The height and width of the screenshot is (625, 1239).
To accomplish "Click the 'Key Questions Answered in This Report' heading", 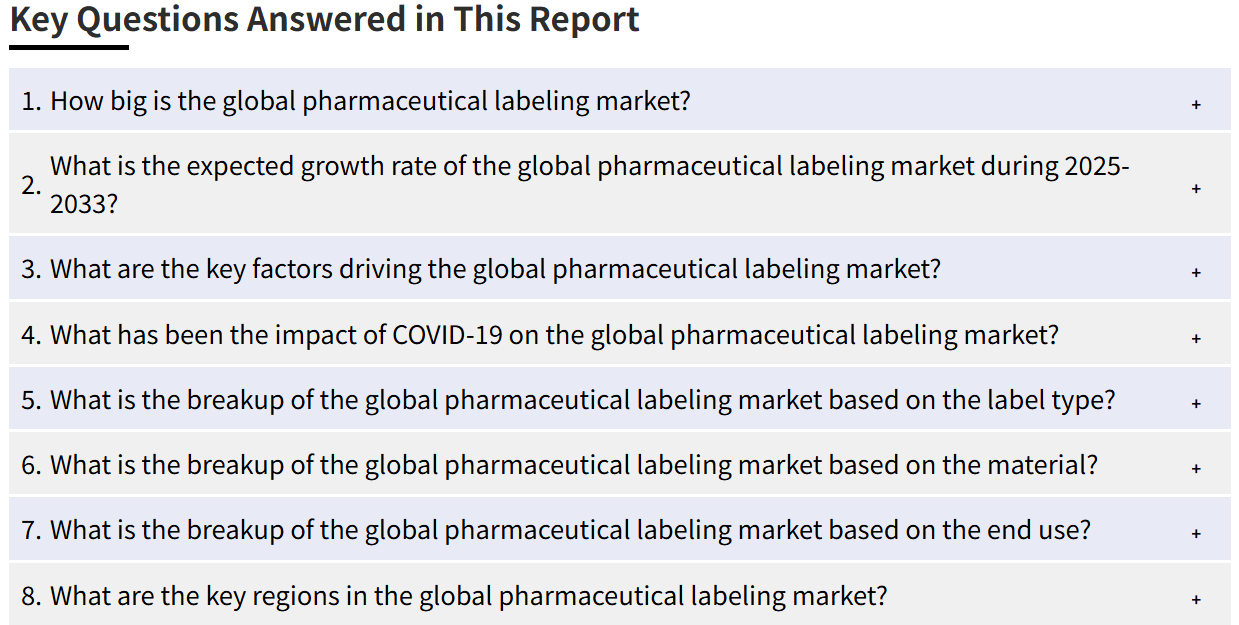I will pyautogui.click(x=325, y=19).
